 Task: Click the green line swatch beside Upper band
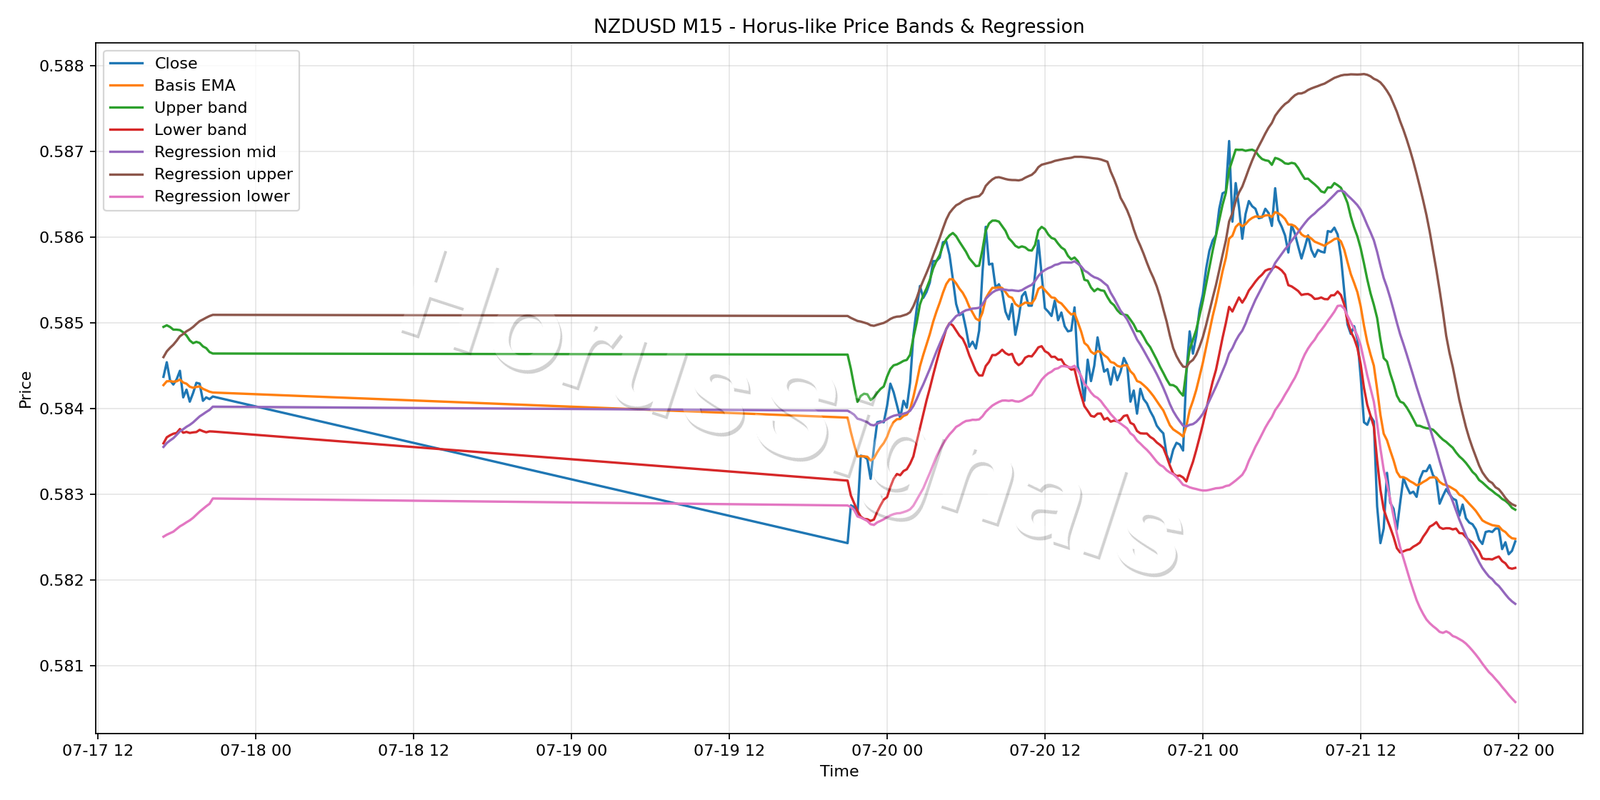point(127,107)
